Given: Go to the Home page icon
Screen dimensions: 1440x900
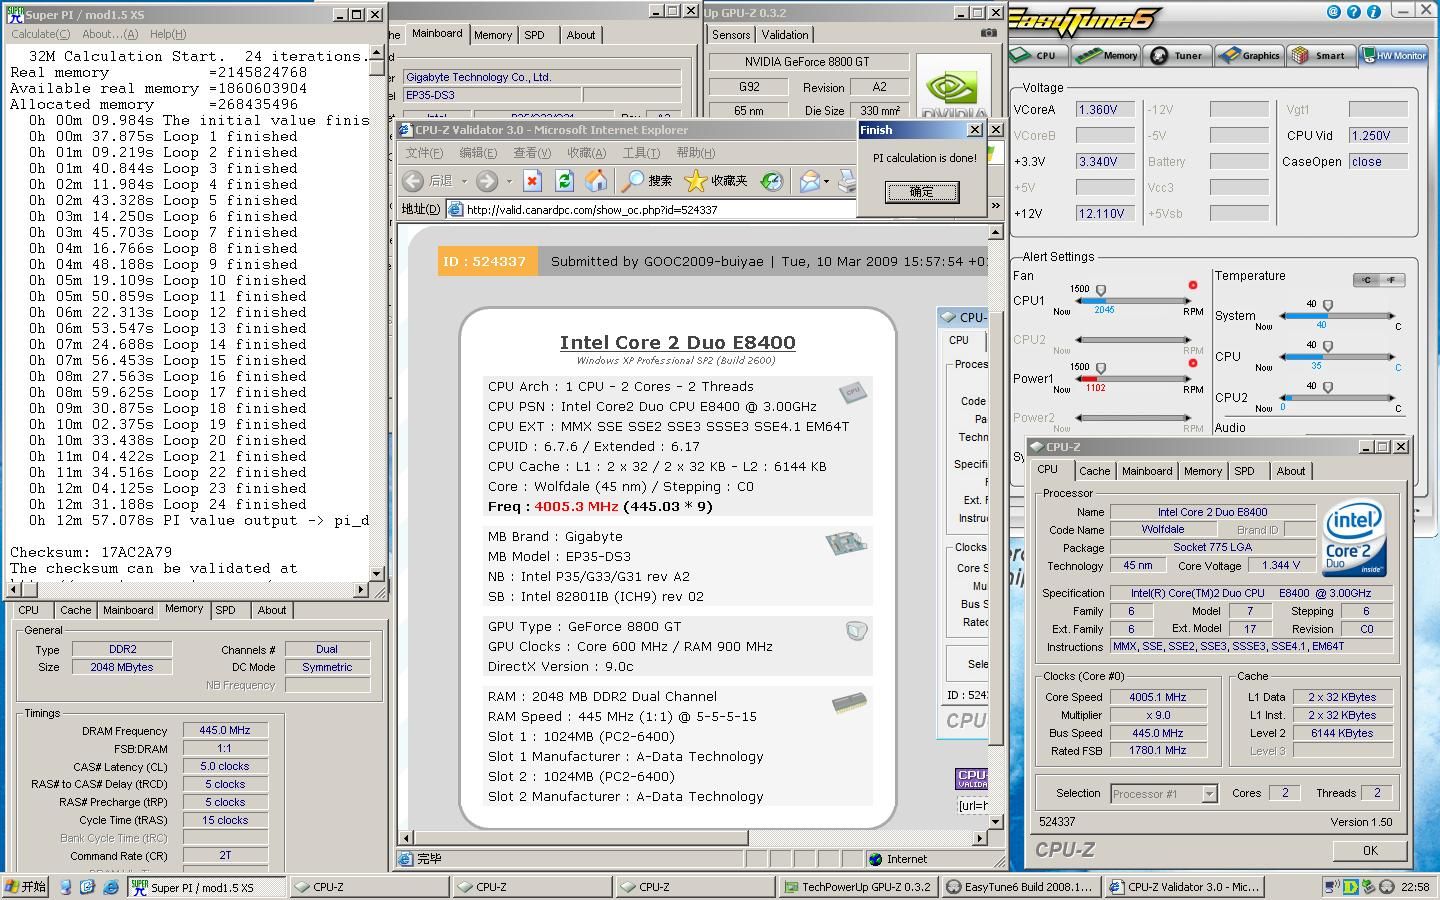Looking at the screenshot, I should click(596, 181).
